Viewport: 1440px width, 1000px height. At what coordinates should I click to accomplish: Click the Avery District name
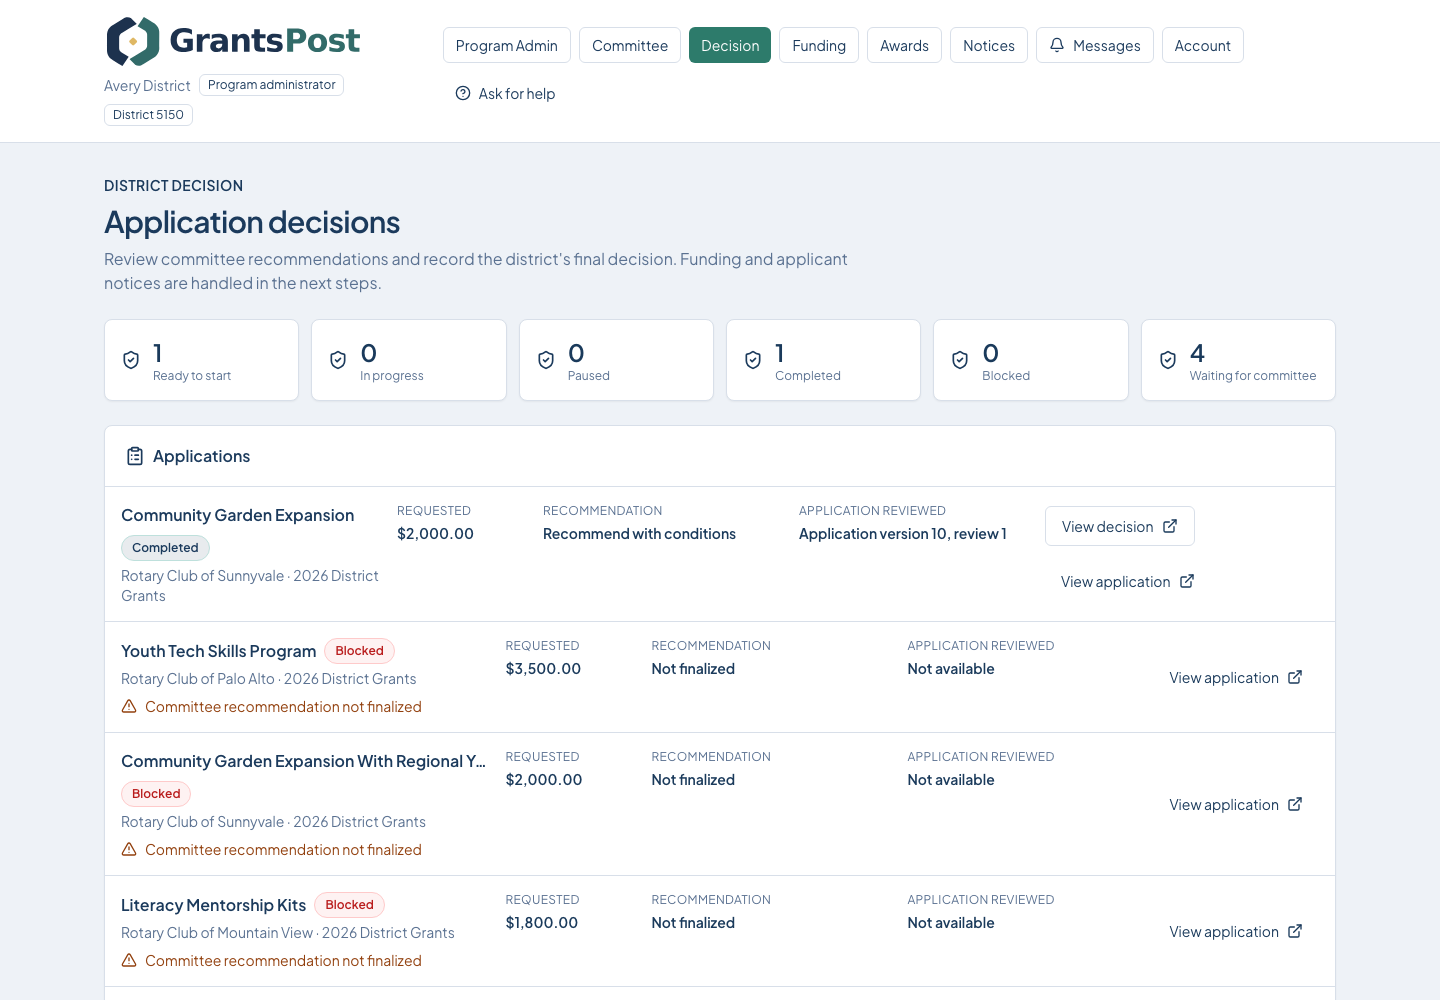(147, 86)
